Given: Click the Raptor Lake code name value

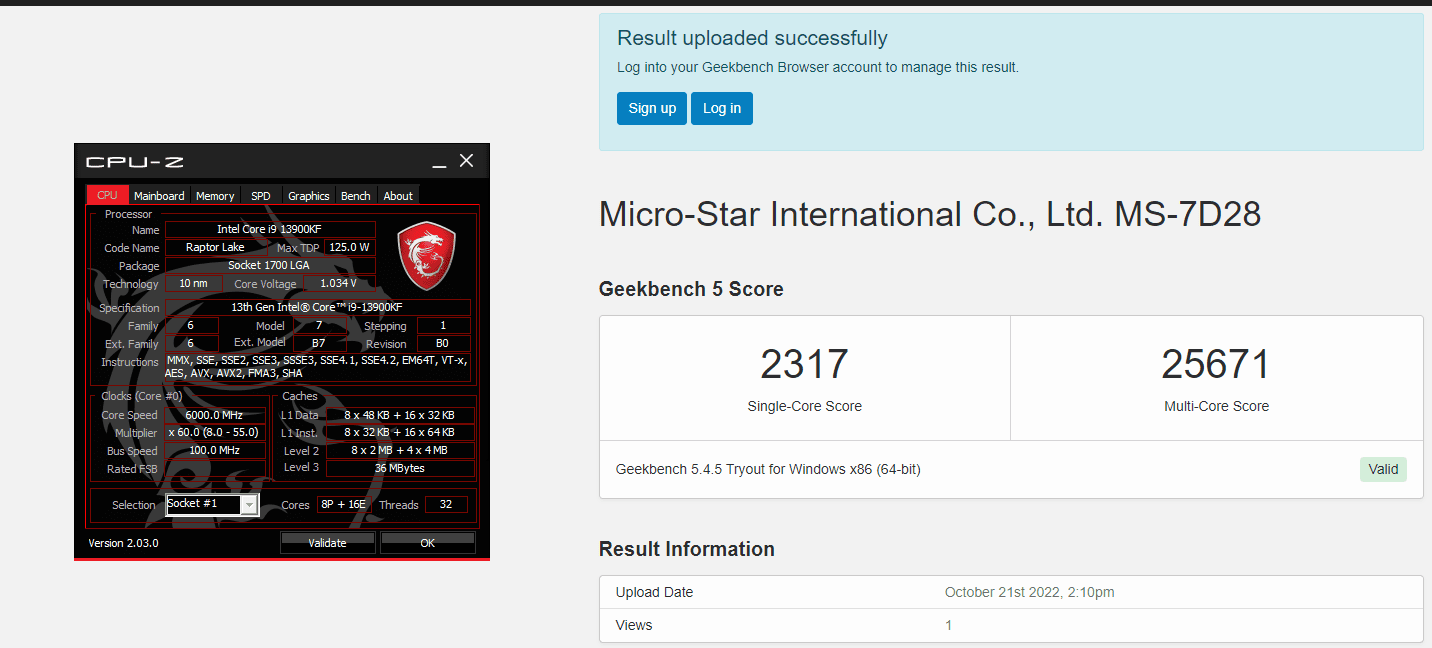Looking at the screenshot, I should (215, 247).
